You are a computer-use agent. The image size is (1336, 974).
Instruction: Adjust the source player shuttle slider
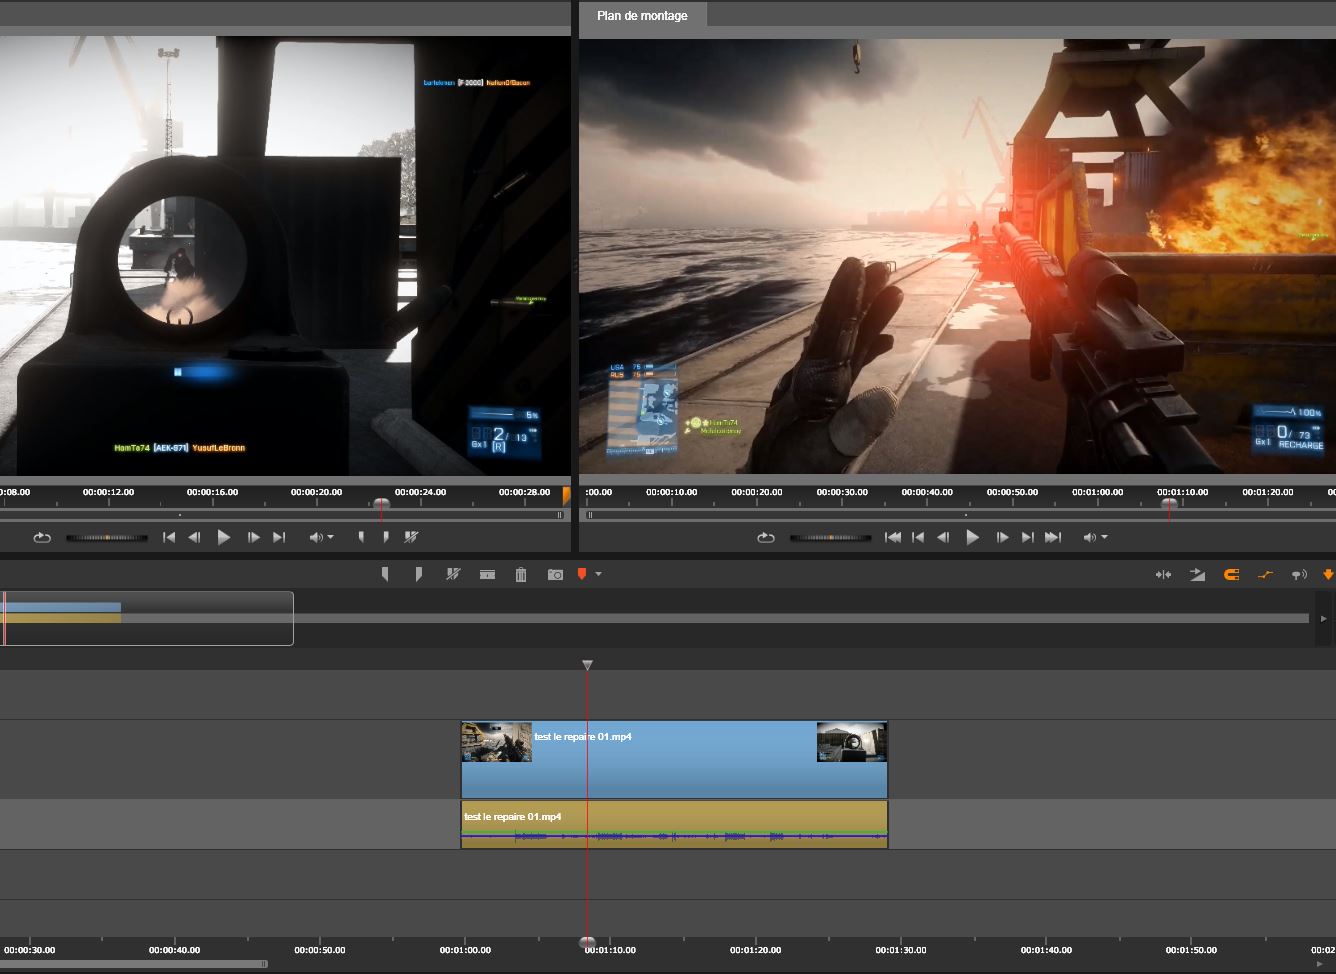pos(107,538)
